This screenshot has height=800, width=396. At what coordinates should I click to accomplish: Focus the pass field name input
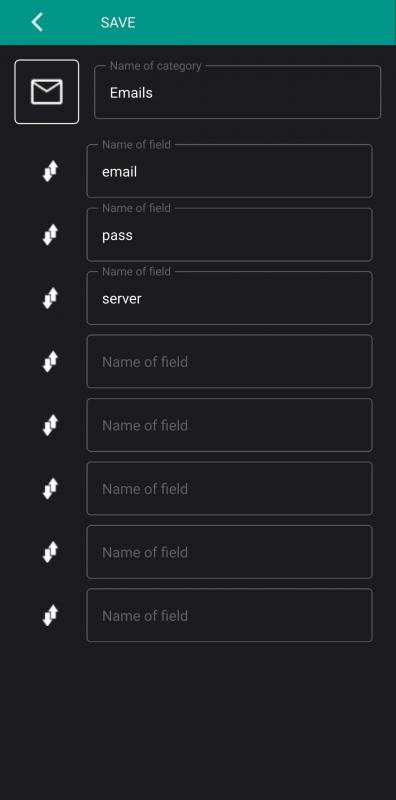coord(229,234)
